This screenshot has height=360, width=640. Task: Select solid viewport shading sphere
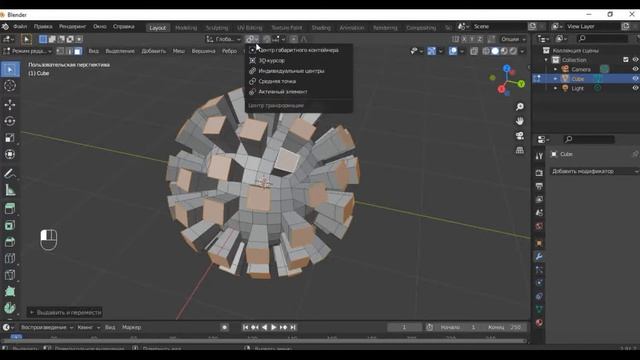pyautogui.click(x=495, y=51)
